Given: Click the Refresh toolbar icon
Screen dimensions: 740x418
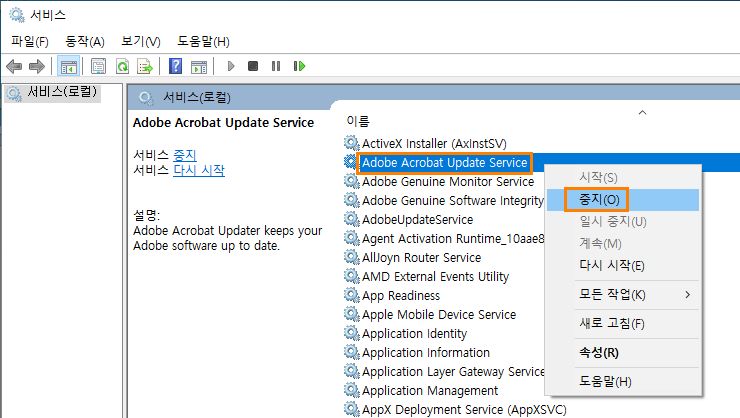Looking at the screenshot, I should pyautogui.click(x=122, y=66).
